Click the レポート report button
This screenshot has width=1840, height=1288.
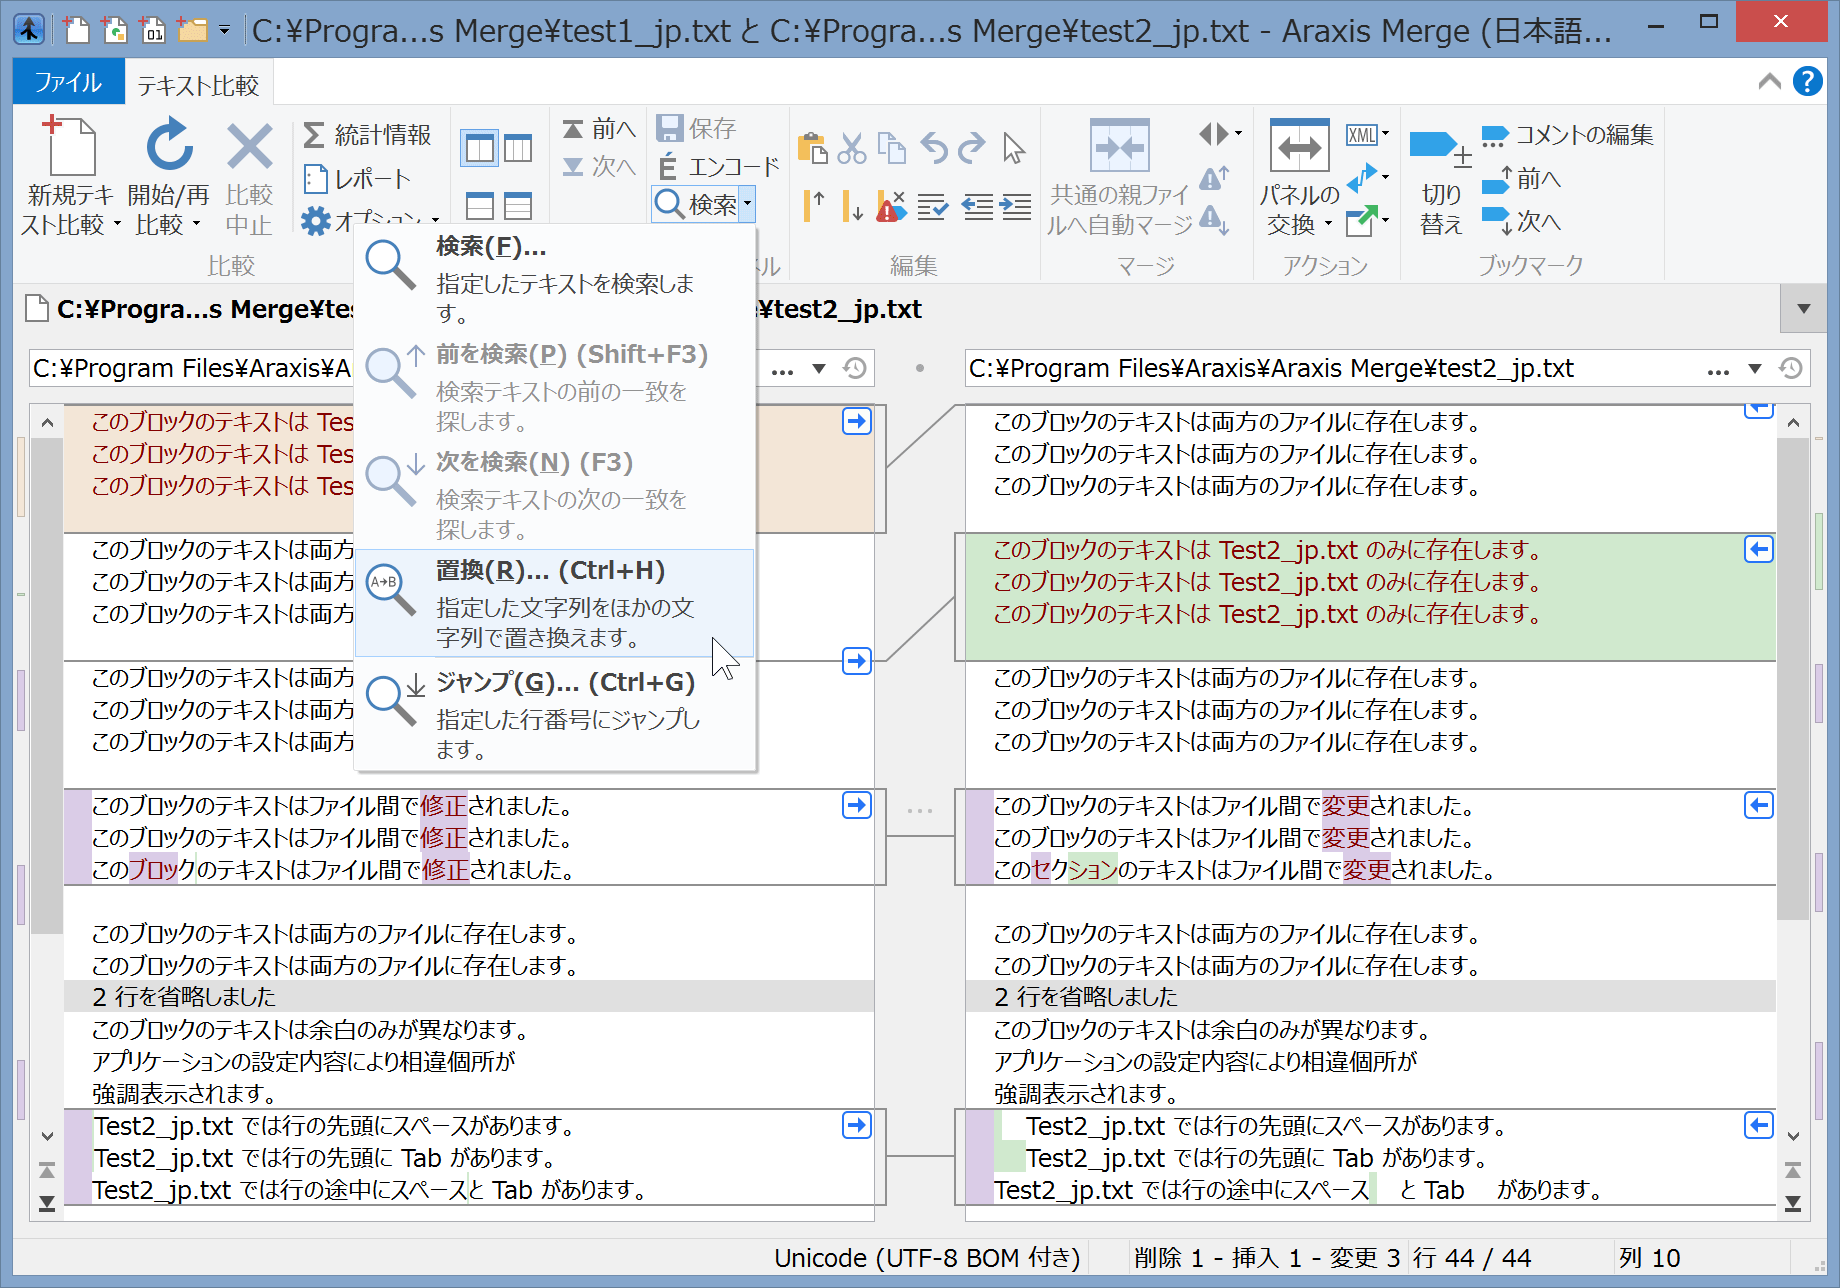click(x=358, y=179)
